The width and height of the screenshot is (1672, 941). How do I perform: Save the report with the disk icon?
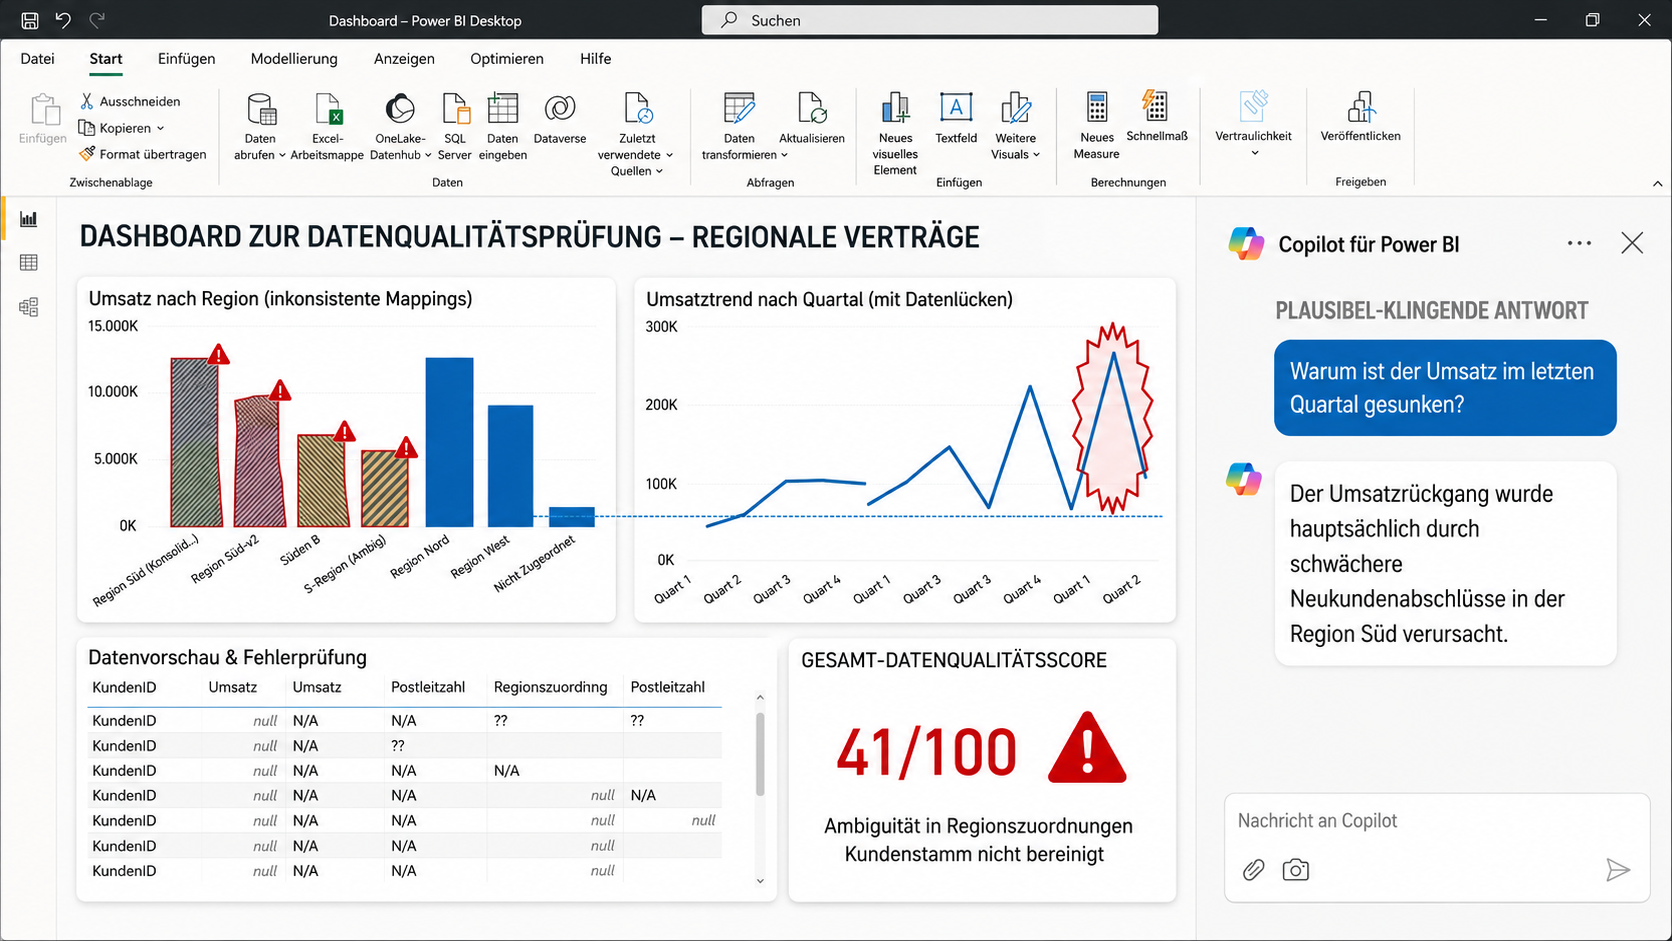30,20
